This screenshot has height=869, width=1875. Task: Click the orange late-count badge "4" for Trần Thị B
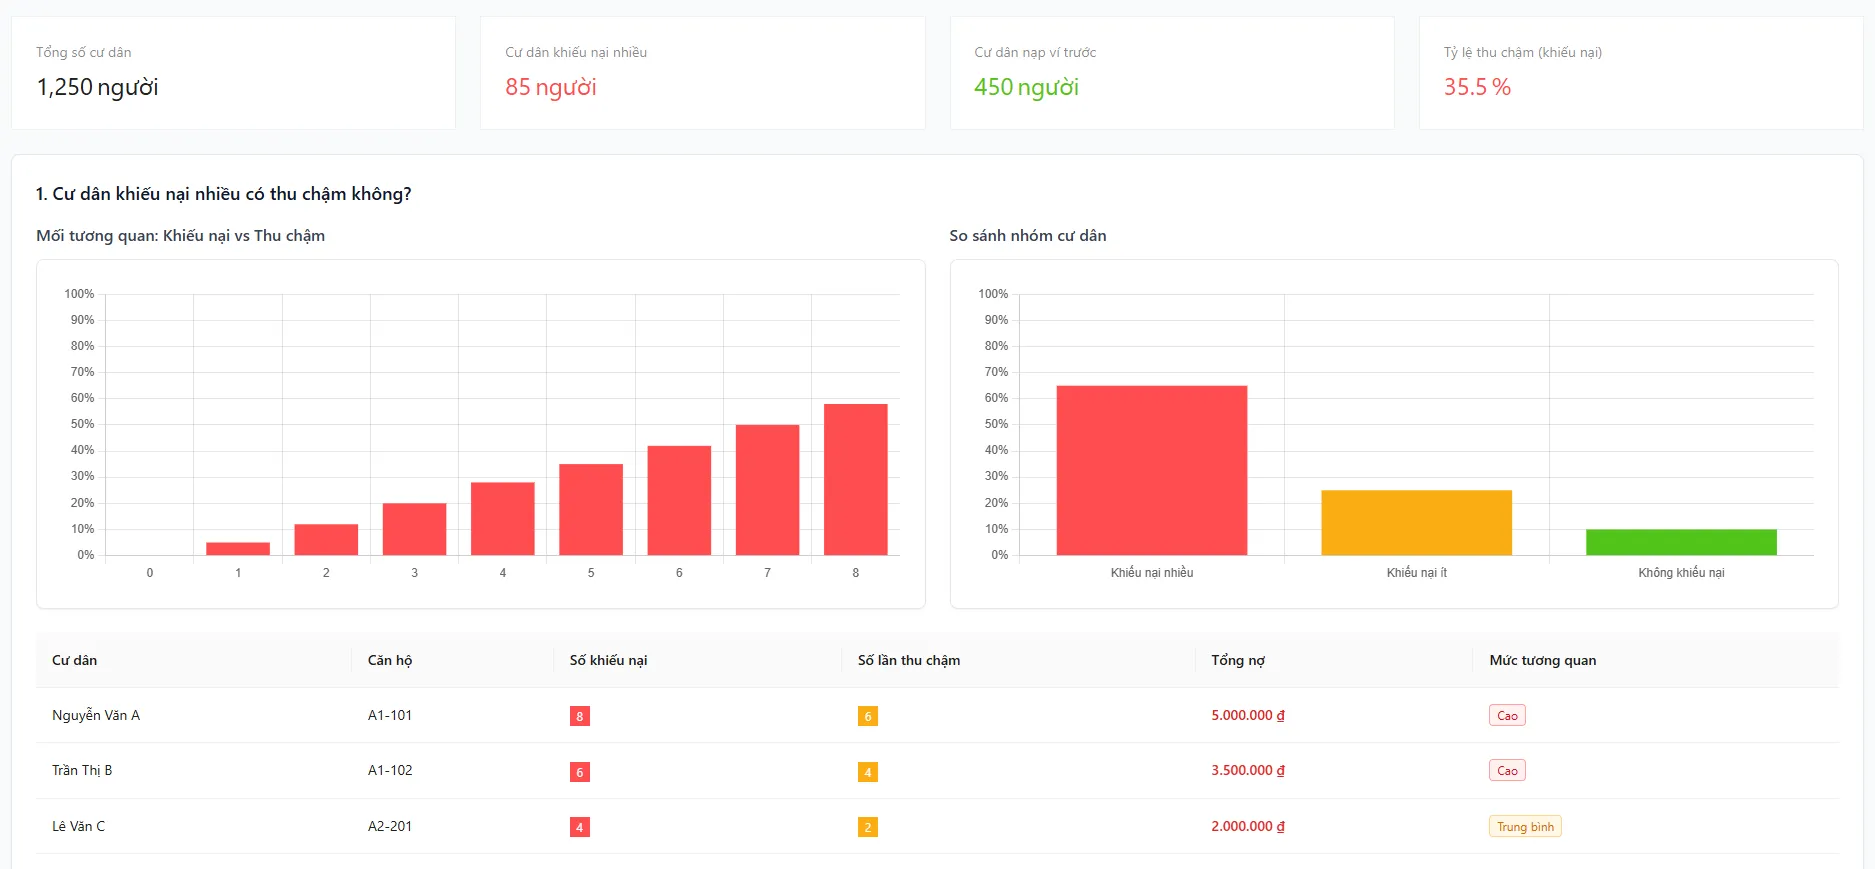pos(868,772)
